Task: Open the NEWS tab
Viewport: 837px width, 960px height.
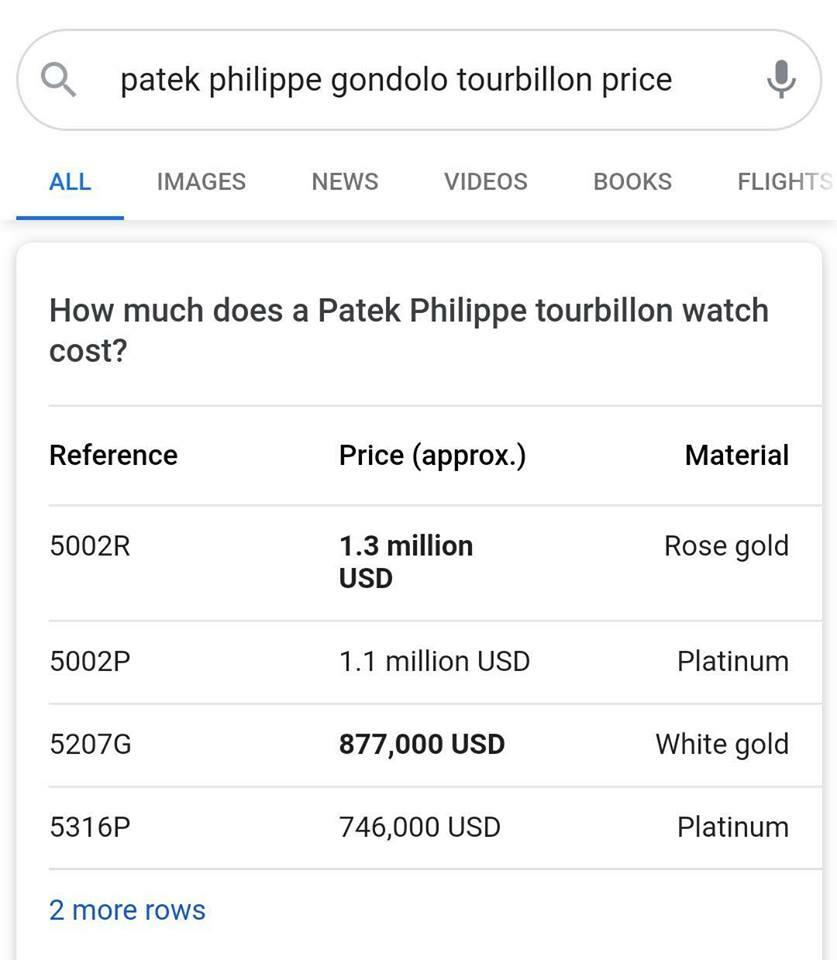Action: (x=345, y=182)
